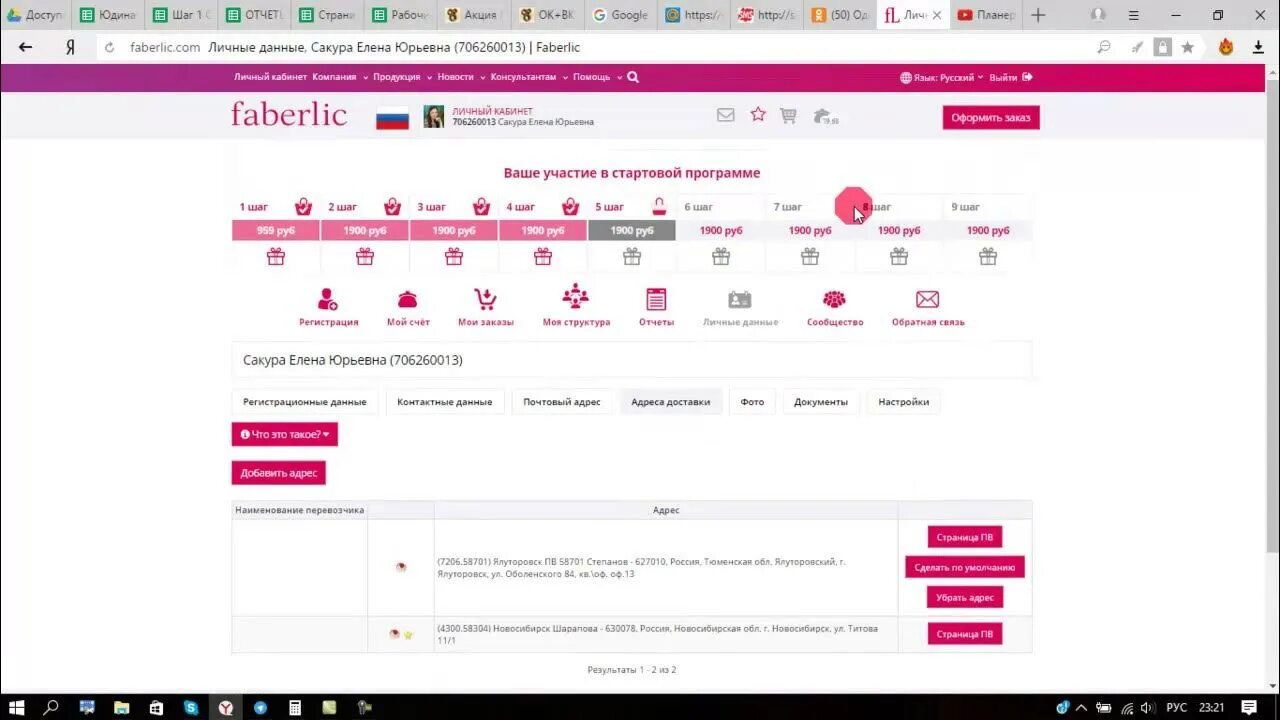Click the faberlic logo

tap(289, 114)
